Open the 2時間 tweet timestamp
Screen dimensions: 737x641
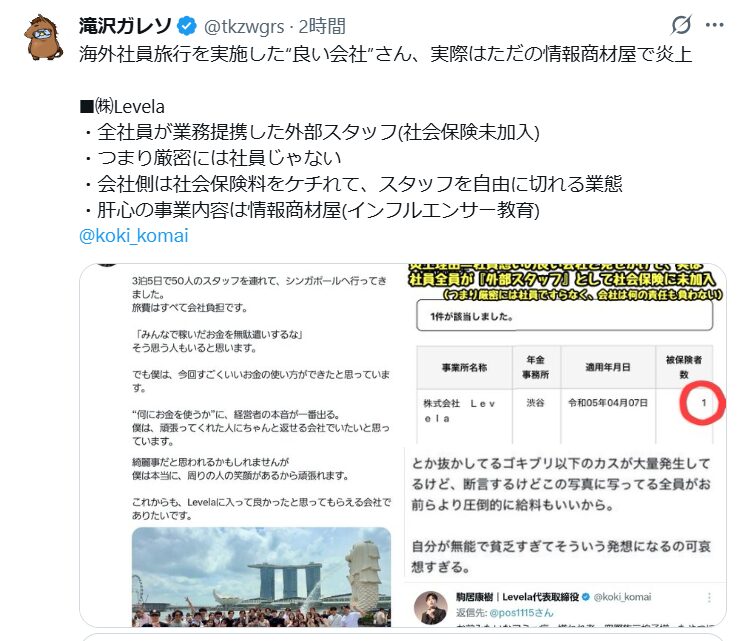click(322, 27)
